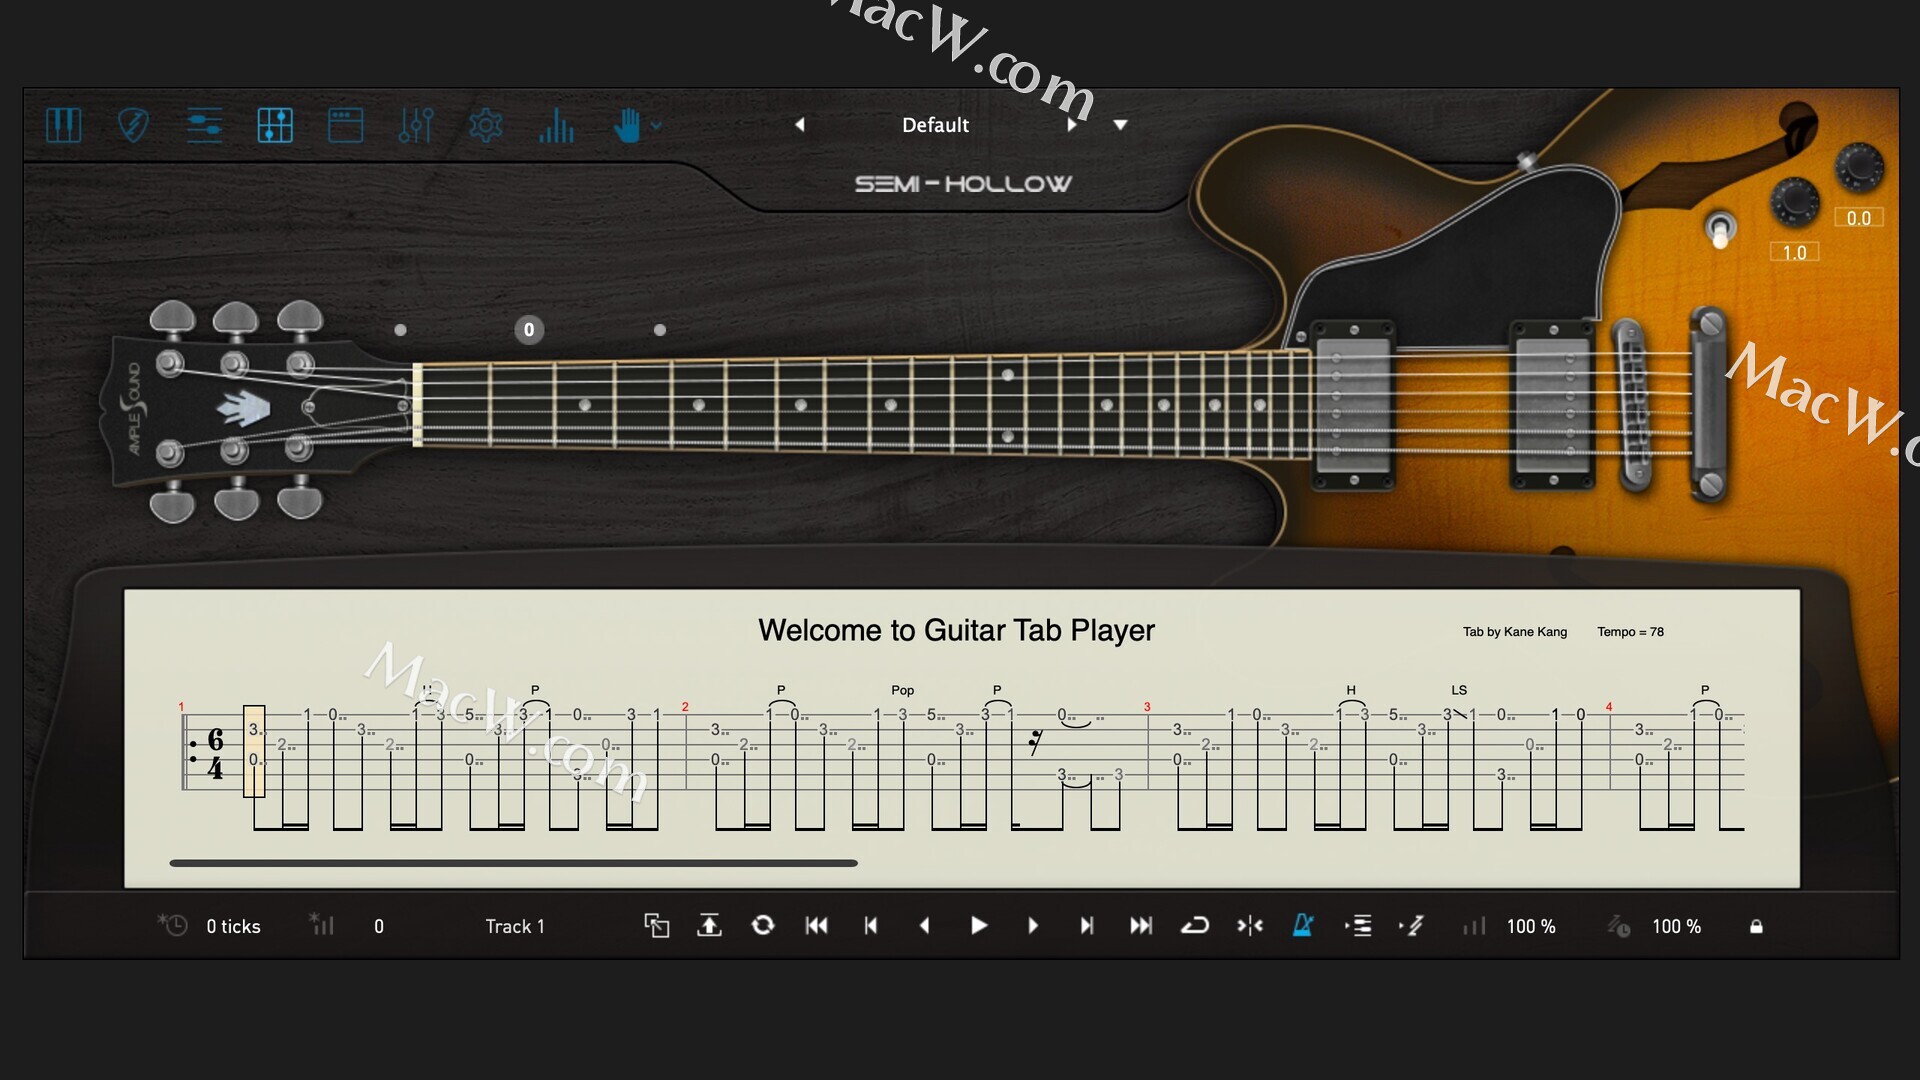Jump to the end of the tab

(x=1141, y=926)
